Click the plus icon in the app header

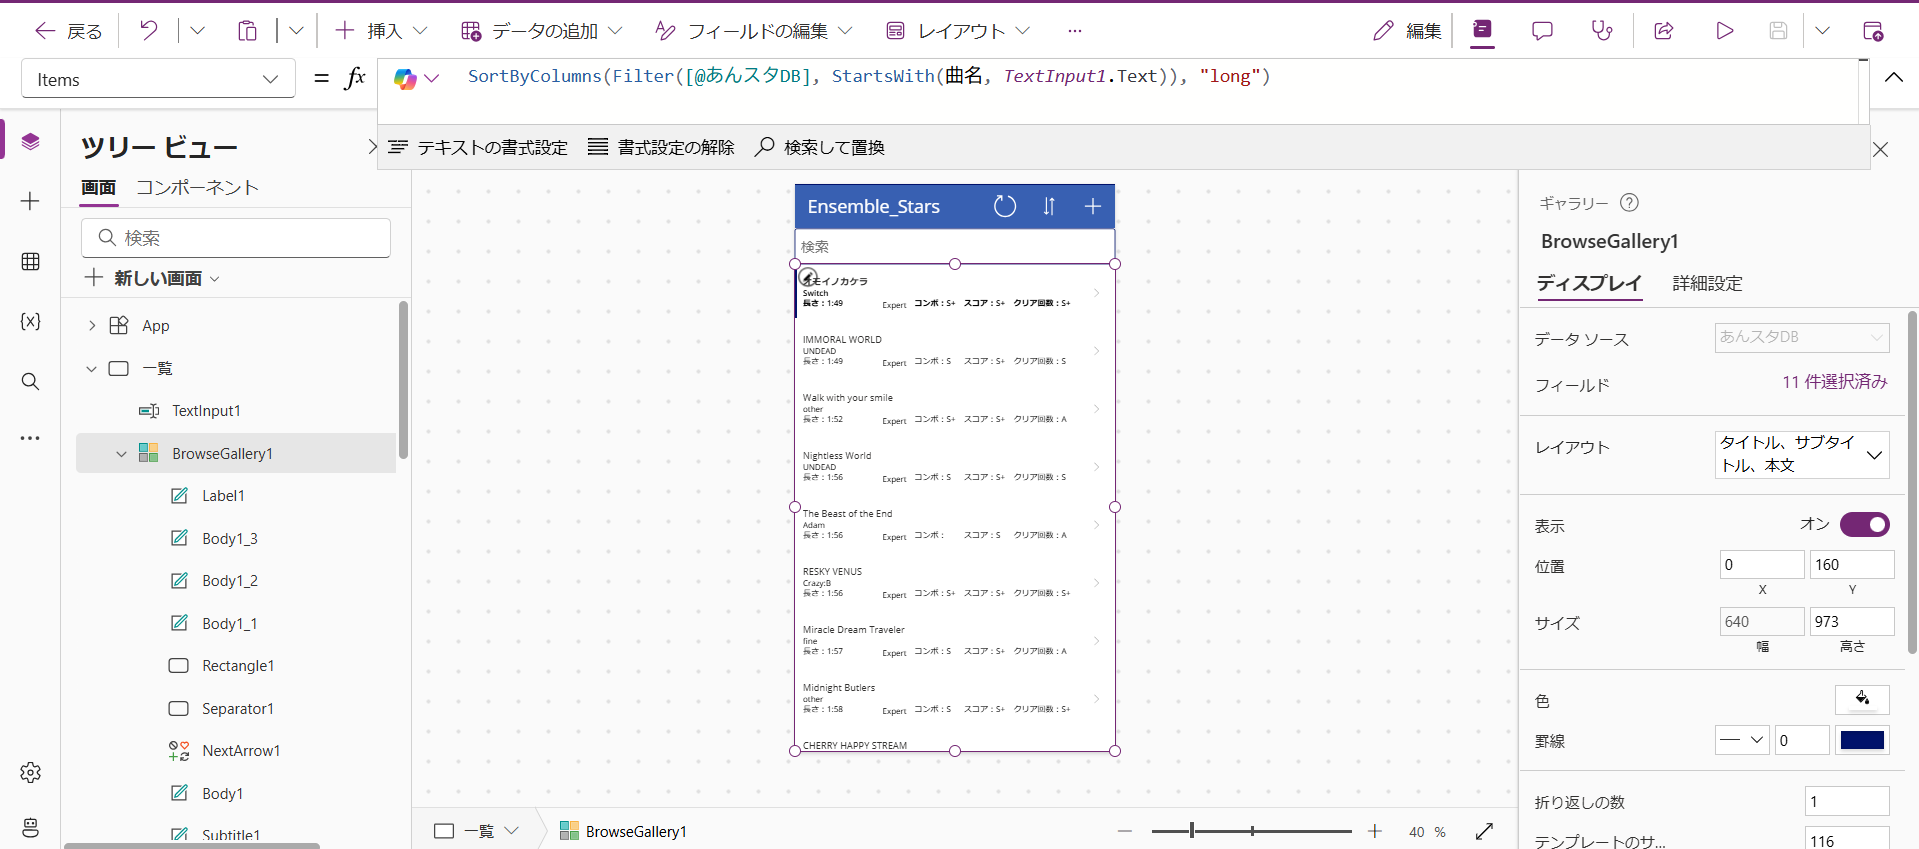click(1093, 206)
